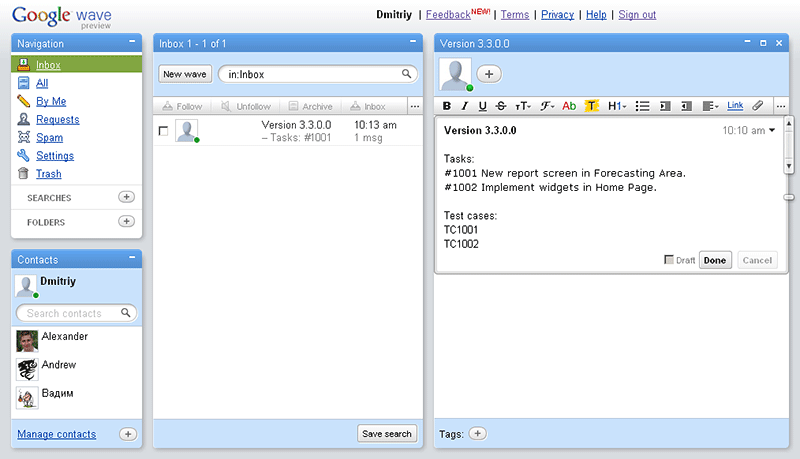800x459 pixels.
Task: Click Inbox in the search panel toolbar
Action: point(367,106)
